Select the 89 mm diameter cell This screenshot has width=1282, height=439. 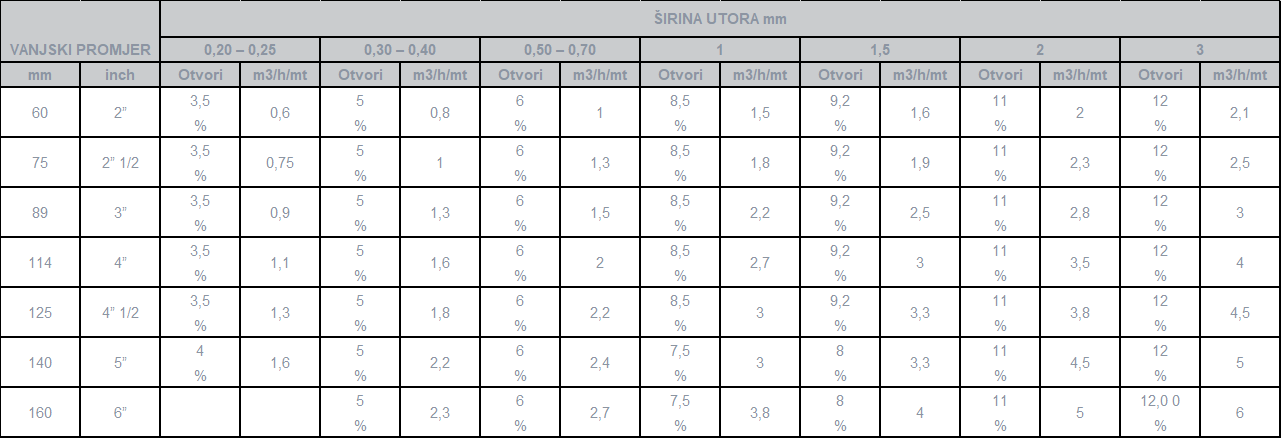[40, 213]
